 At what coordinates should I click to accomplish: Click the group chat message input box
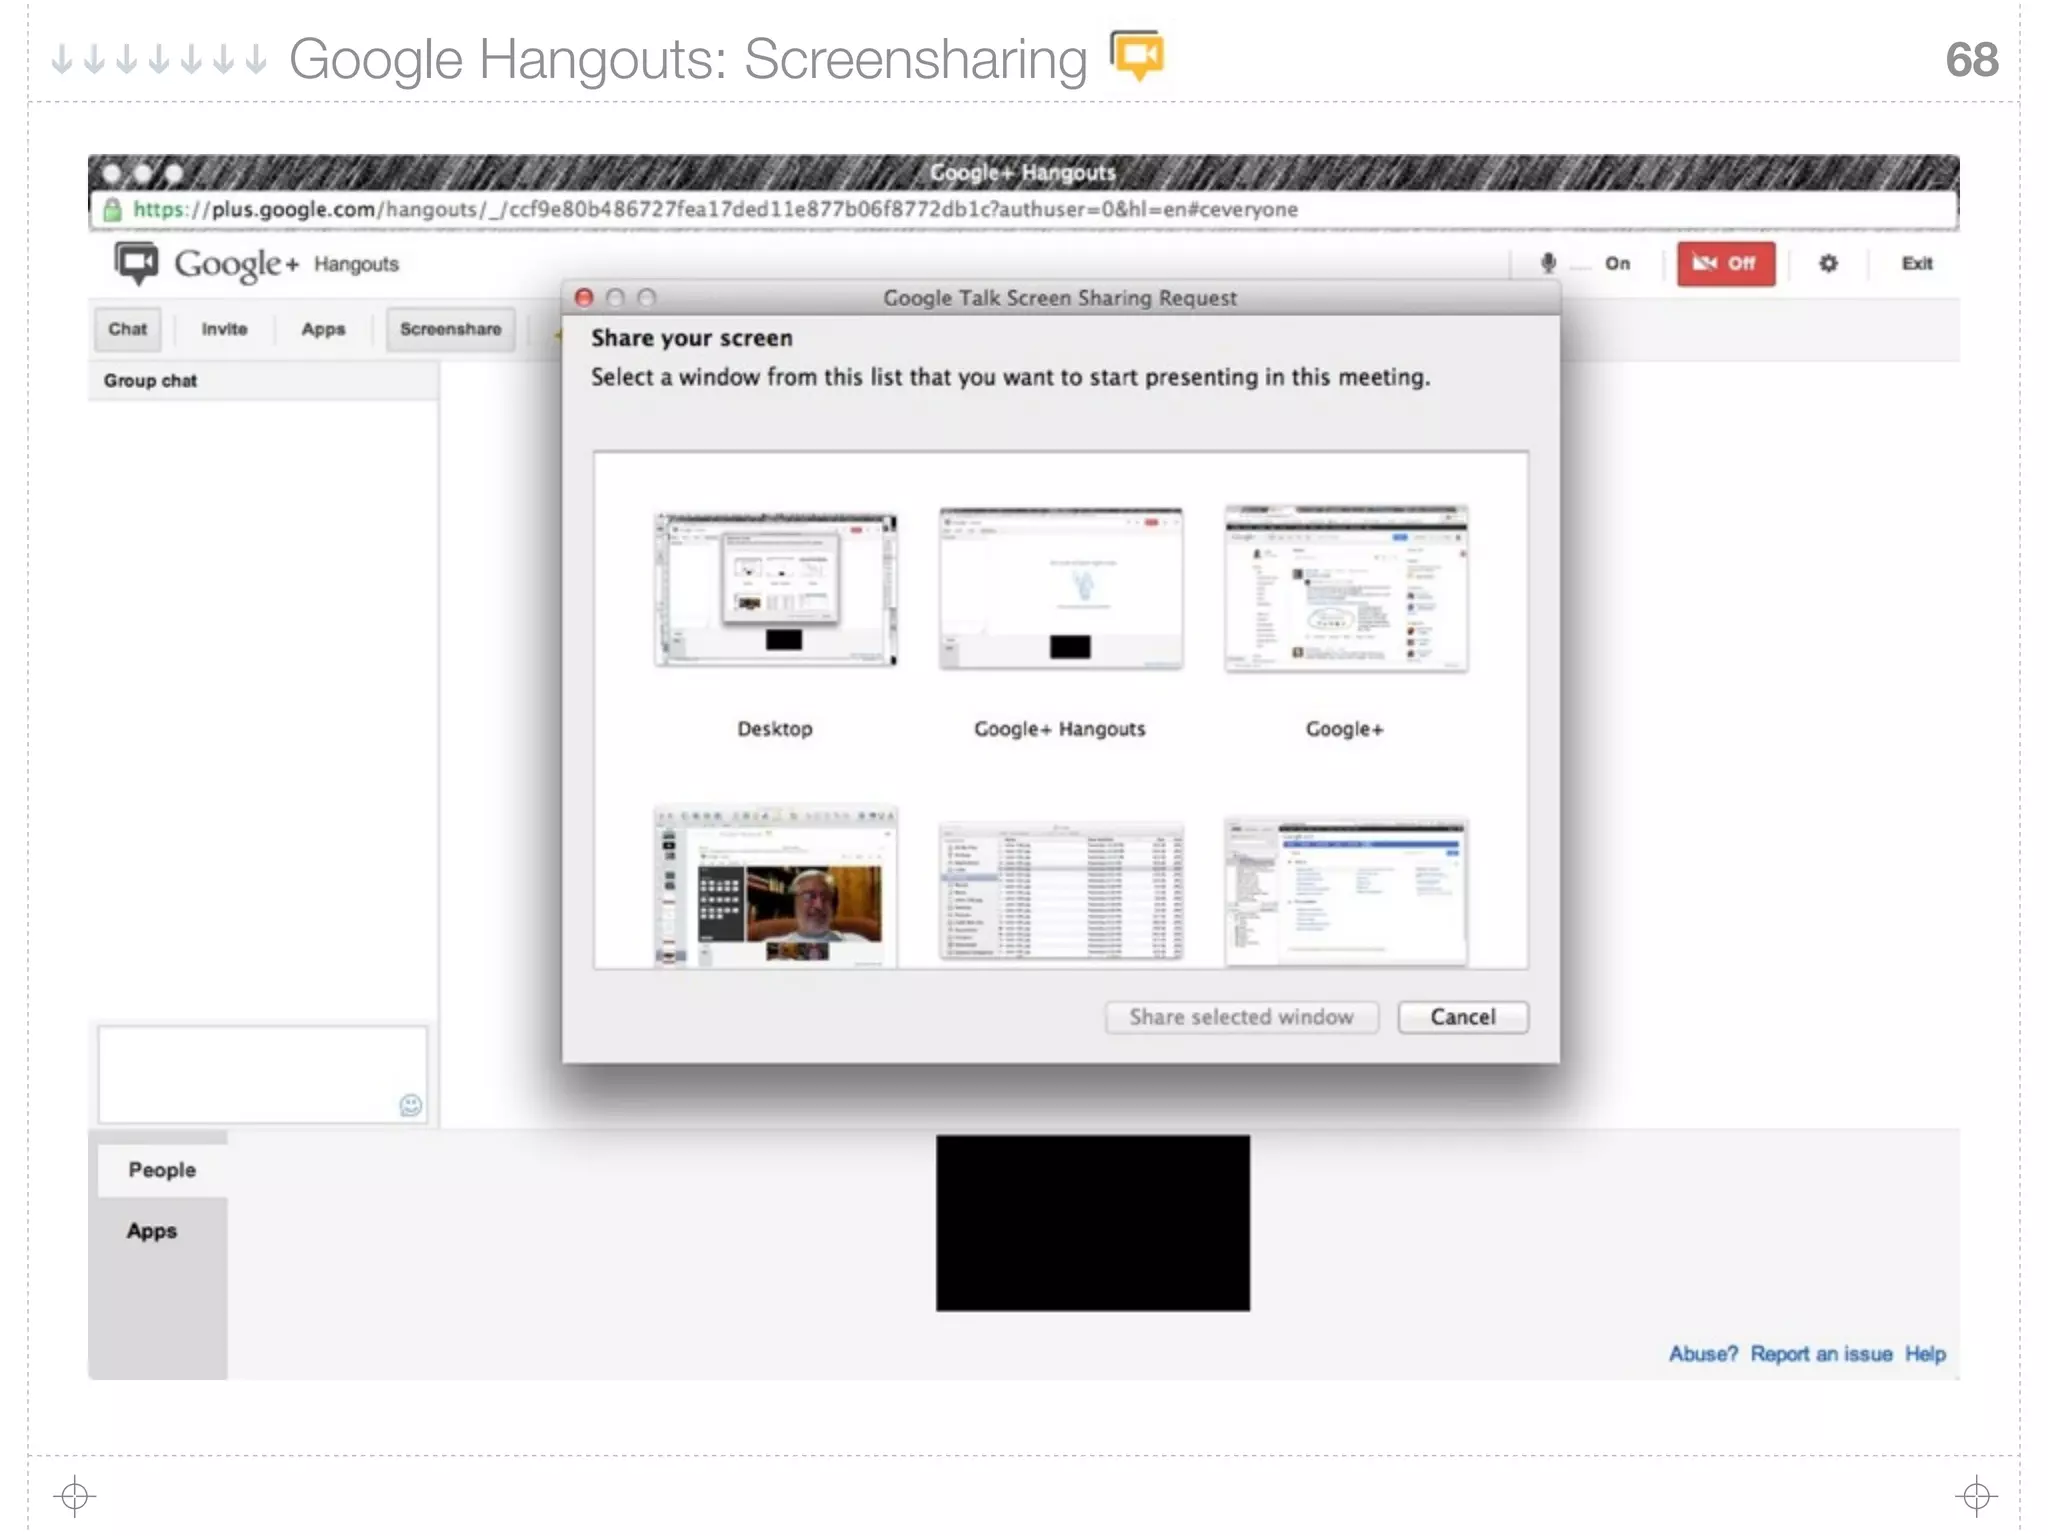262,1074
